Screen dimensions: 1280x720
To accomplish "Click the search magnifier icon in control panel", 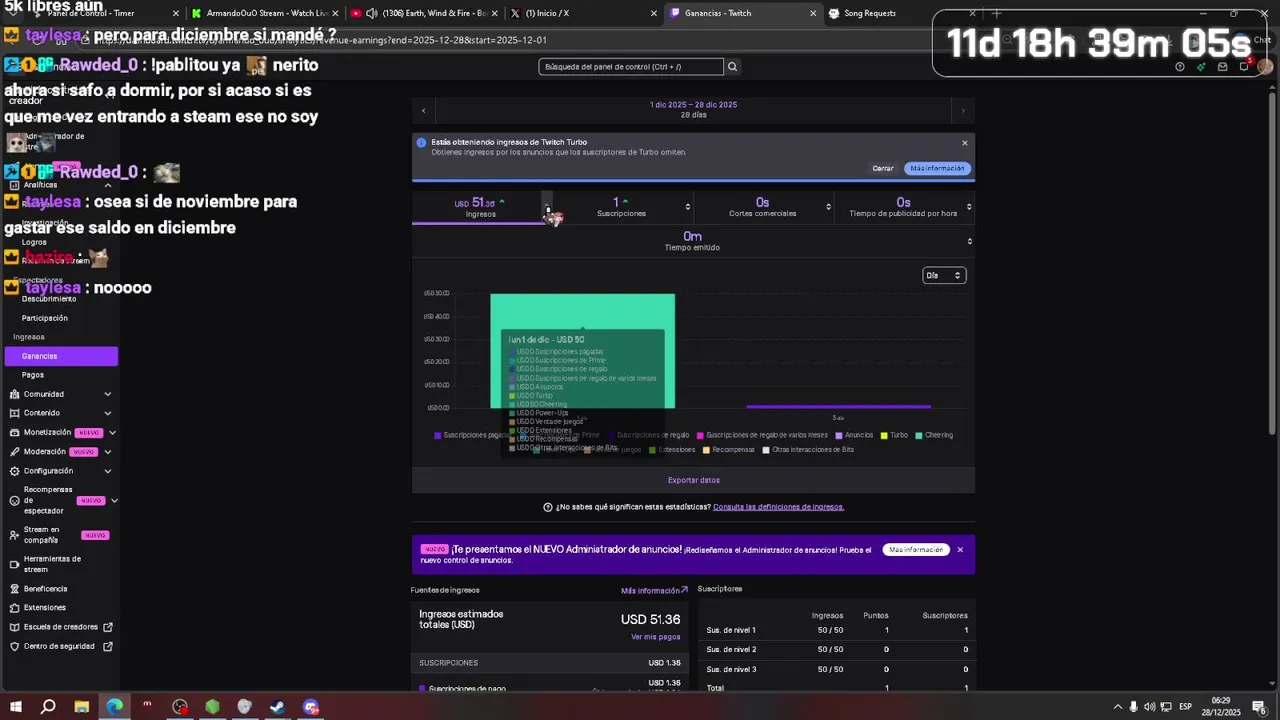I will [732, 67].
